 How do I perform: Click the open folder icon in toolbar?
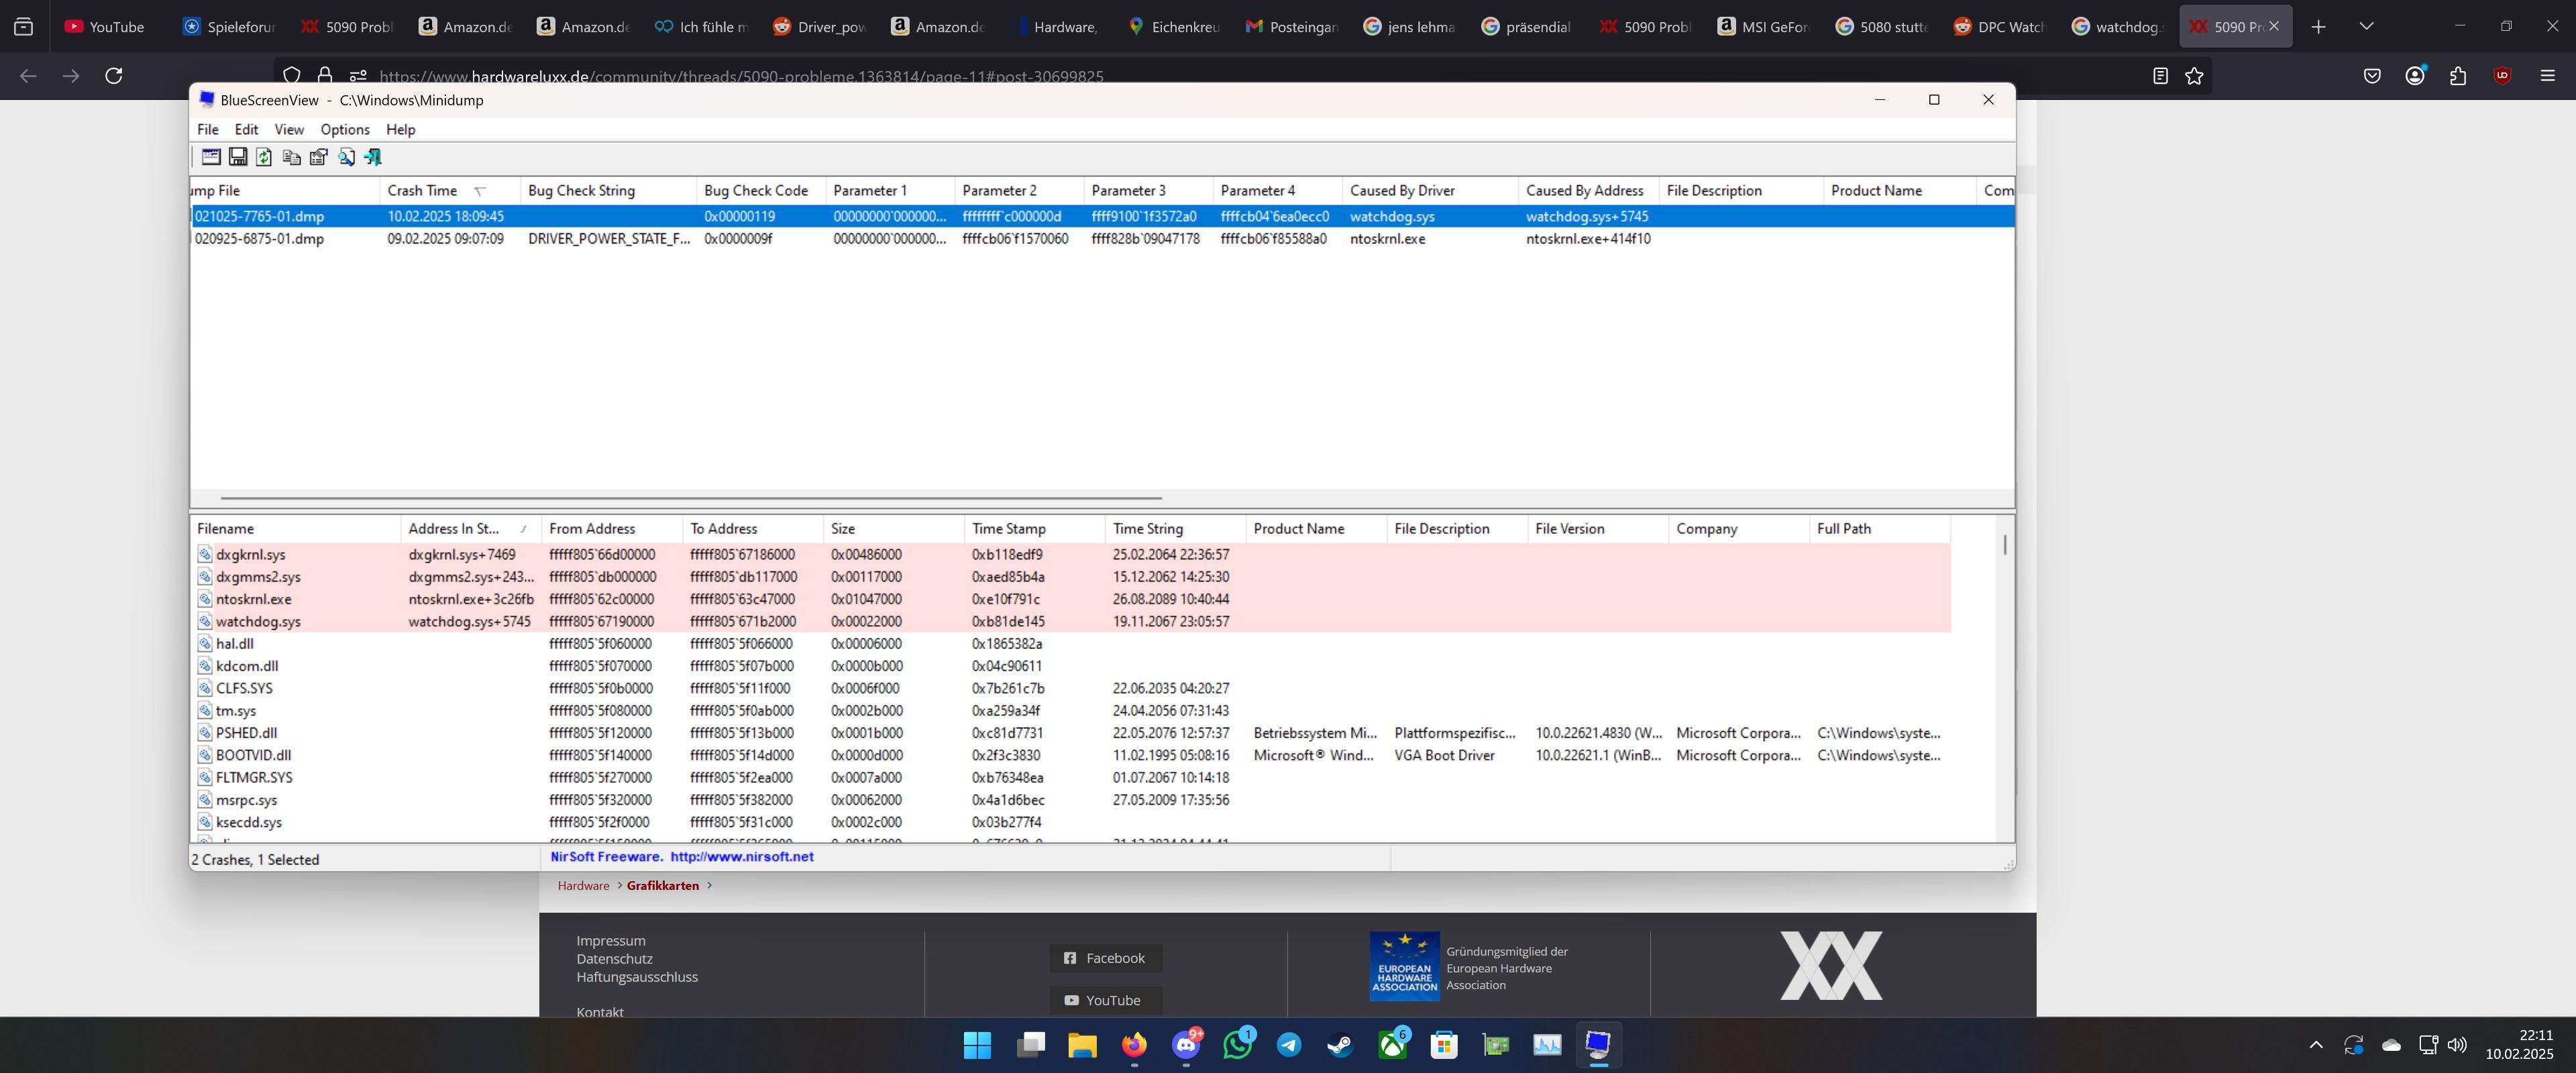tap(209, 156)
